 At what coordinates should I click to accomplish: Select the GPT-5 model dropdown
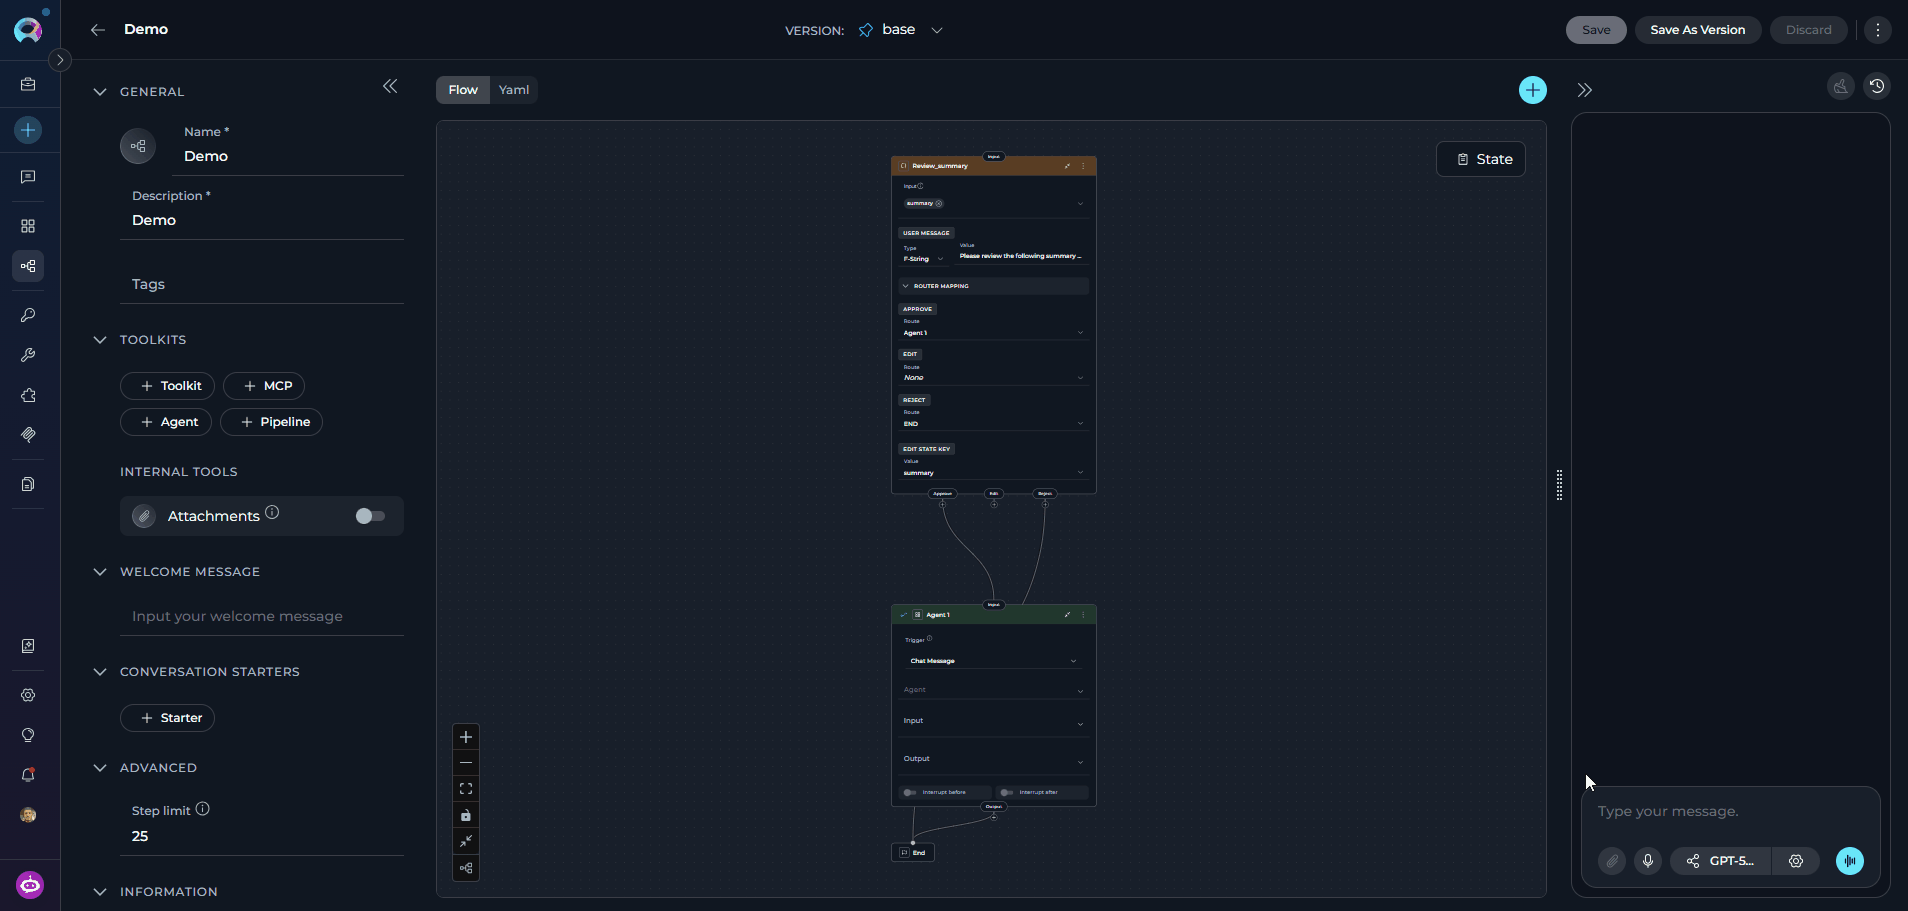pyautogui.click(x=1721, y=861)
